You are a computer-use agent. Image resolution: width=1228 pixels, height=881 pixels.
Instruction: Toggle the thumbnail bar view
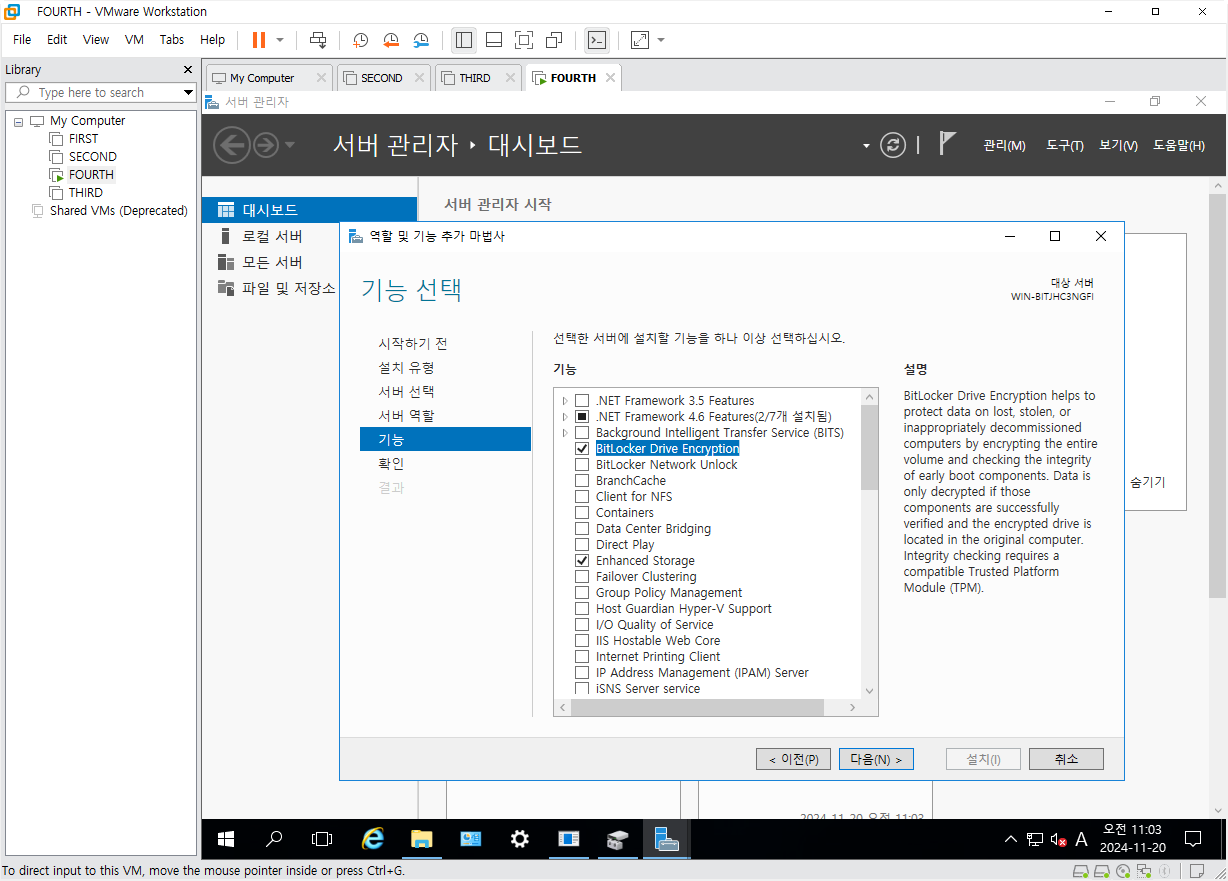click(494, 40)
